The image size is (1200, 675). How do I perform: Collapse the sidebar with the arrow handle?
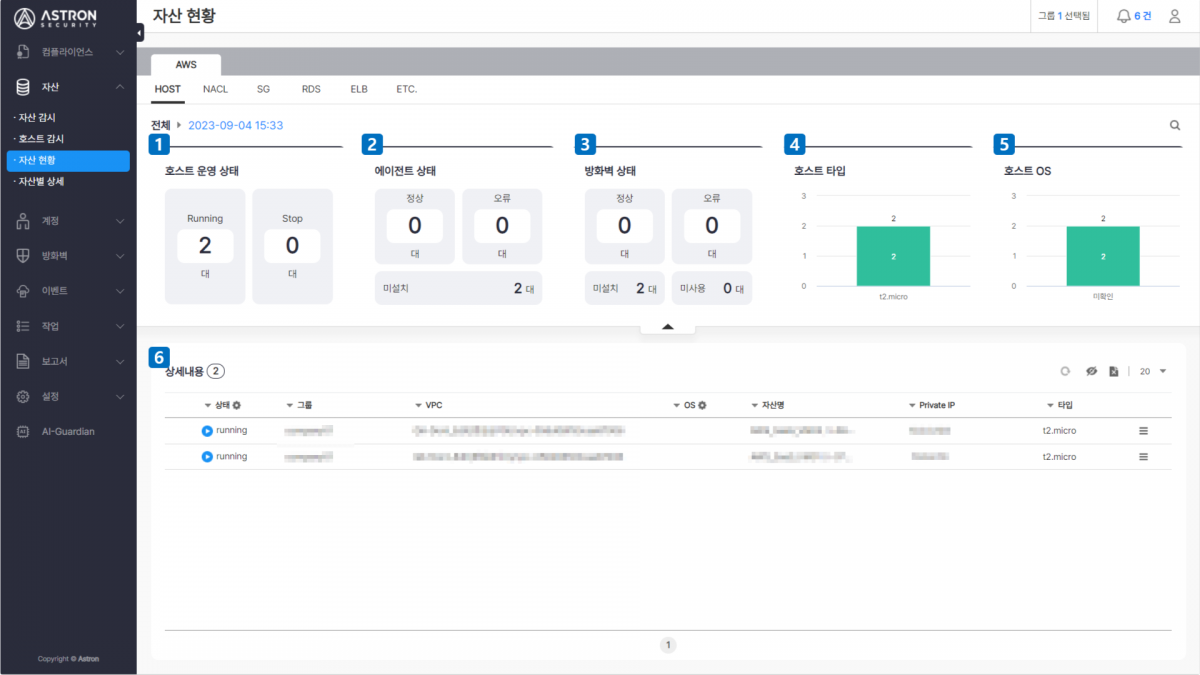tap(140, 33)
